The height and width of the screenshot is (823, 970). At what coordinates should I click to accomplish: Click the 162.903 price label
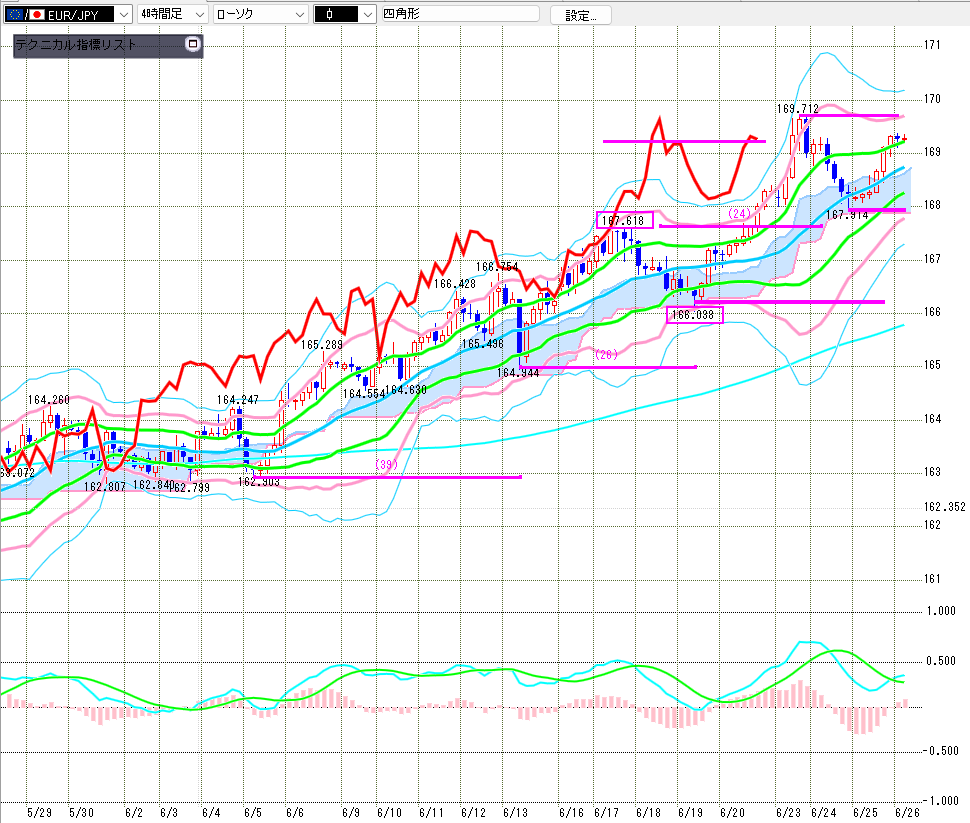point(259,481)
